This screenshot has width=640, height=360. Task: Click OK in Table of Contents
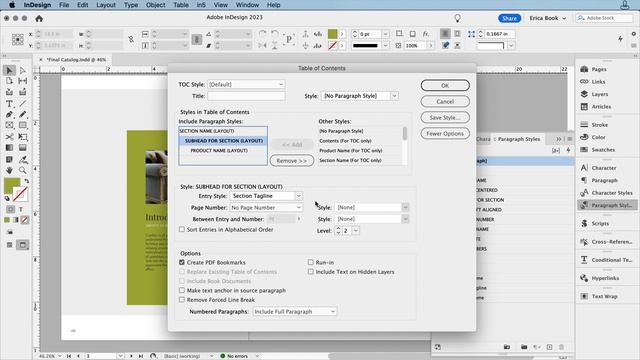point(445,86)
